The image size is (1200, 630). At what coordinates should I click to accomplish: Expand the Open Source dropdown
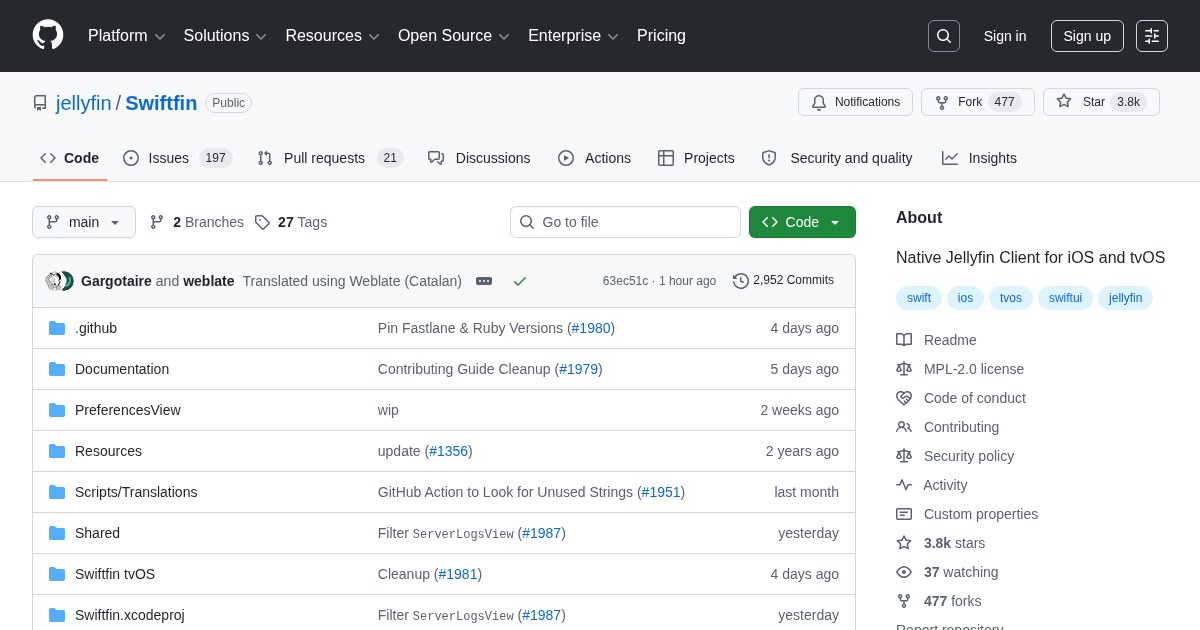pos(454,36)
